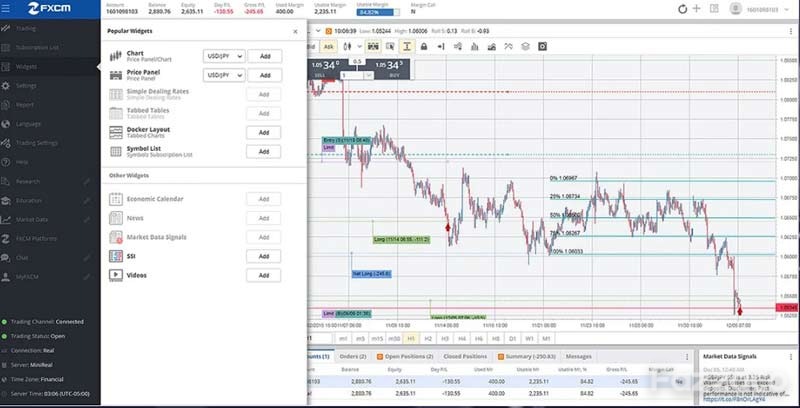Close the Popular Widgets panel
Viewport: 800px width, 408px height.
[295, 32]
